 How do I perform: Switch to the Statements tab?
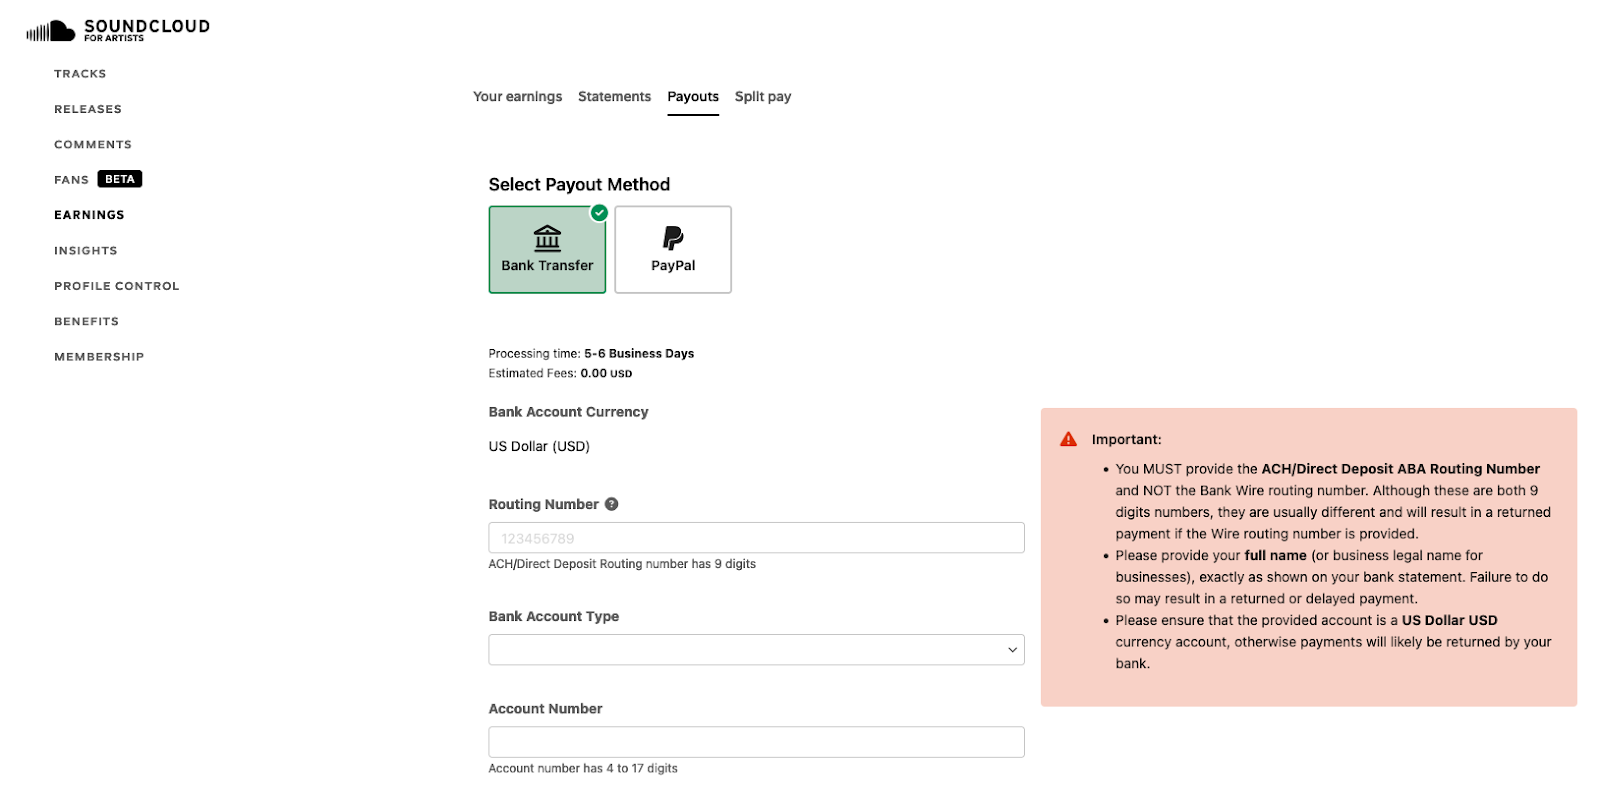point(614,96)
